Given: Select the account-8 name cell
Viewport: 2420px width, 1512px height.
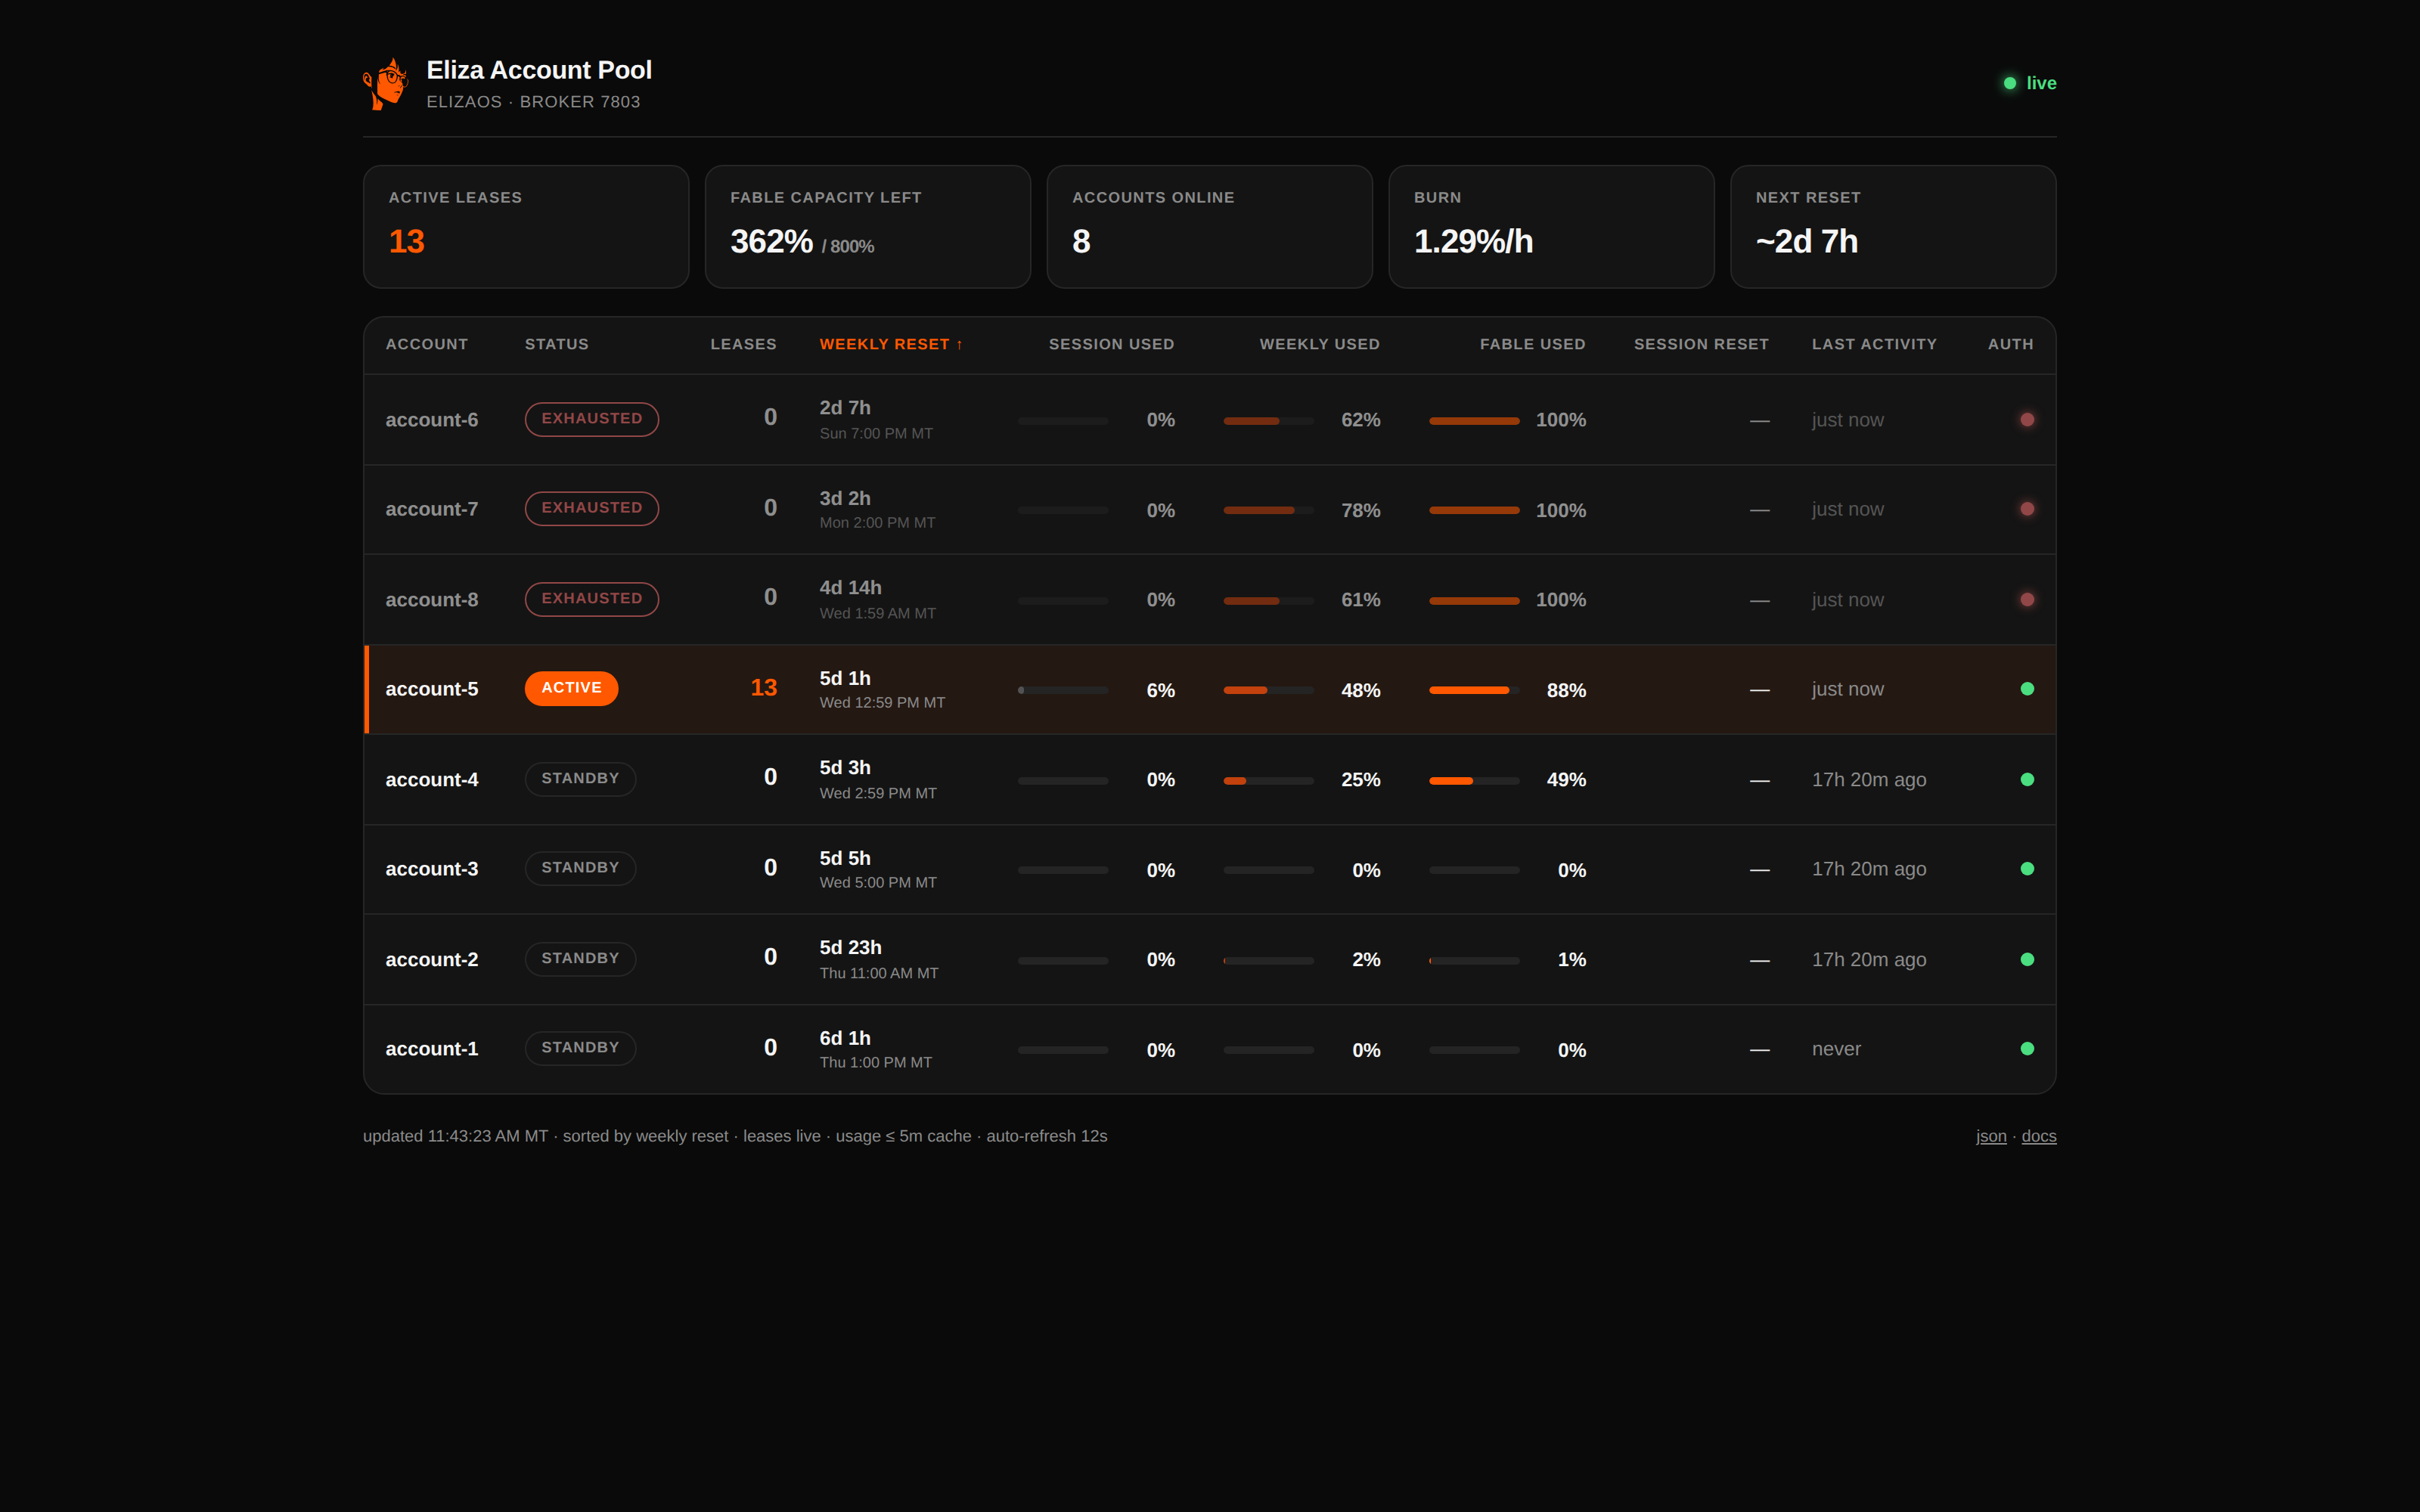Looking at the screenshot, I should pyautogui.click(x=432, y=600).
